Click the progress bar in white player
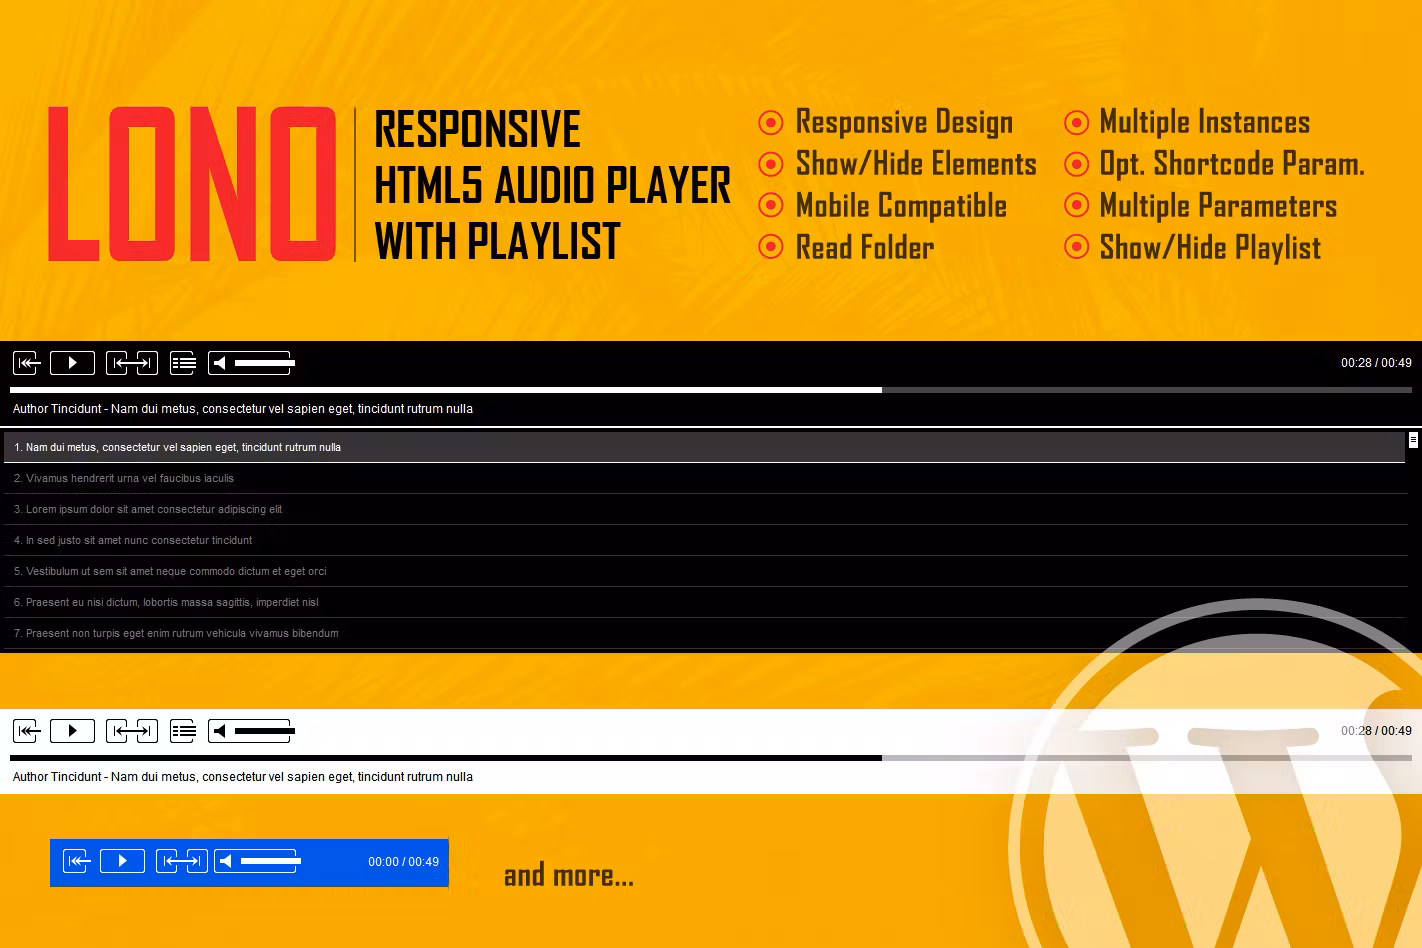The image size is (1422, 948). pos(711,758)
